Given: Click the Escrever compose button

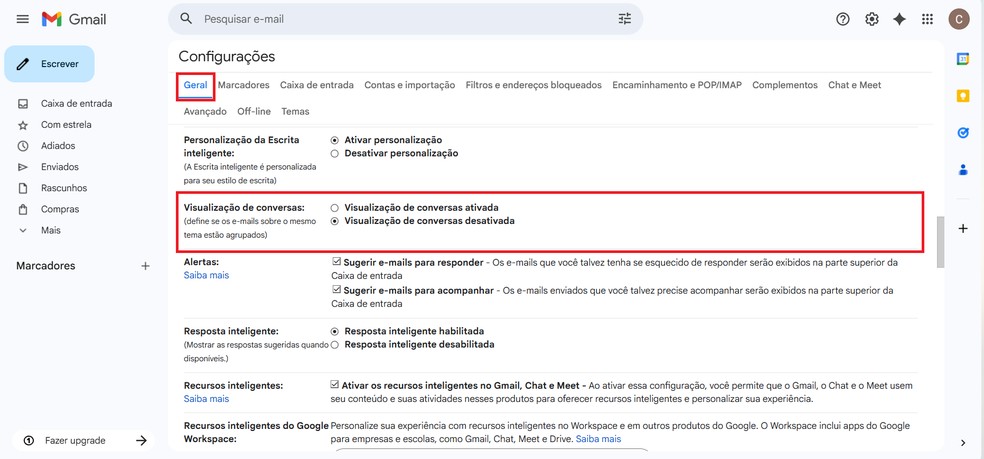Looking at the screenshot, I should (50, 64).
